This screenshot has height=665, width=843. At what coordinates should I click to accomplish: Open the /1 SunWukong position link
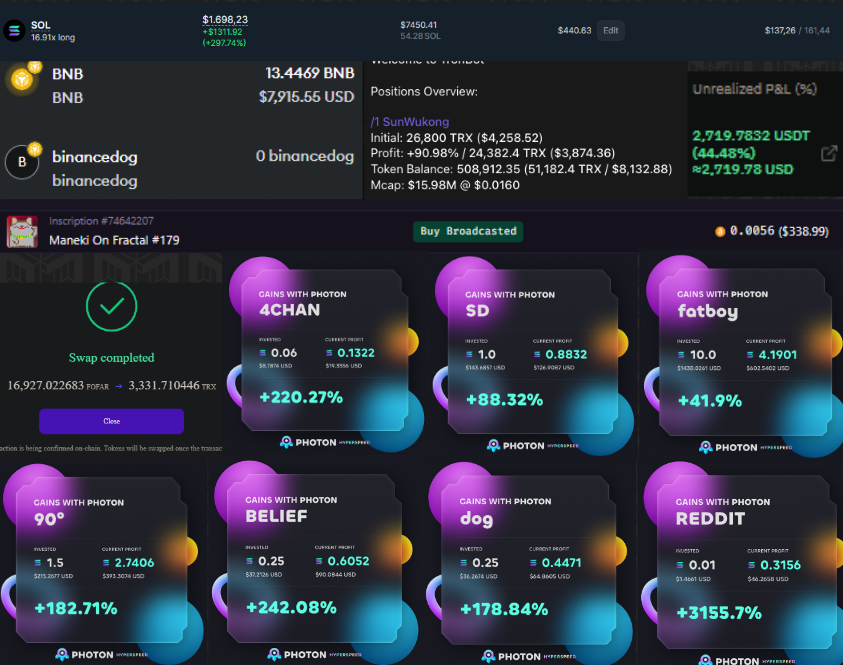coord(410,122)
